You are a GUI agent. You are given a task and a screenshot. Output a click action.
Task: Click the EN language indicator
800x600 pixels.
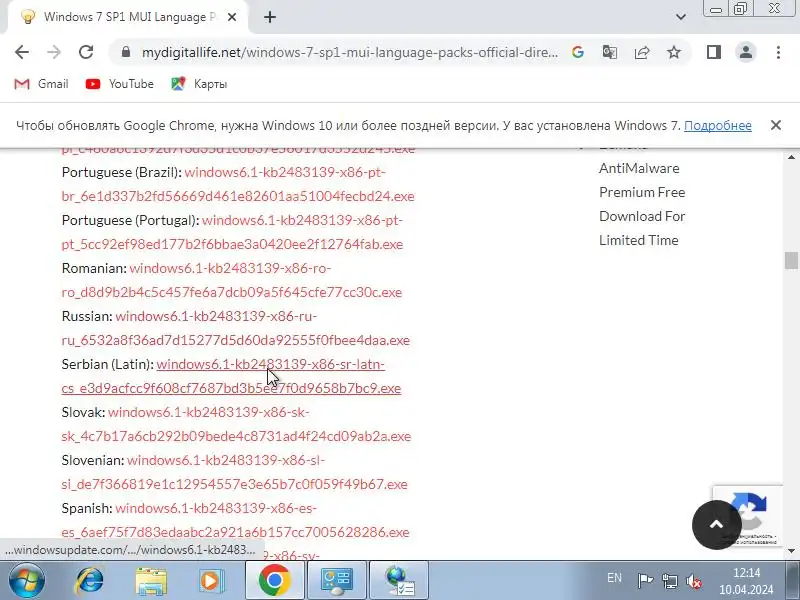614,578
